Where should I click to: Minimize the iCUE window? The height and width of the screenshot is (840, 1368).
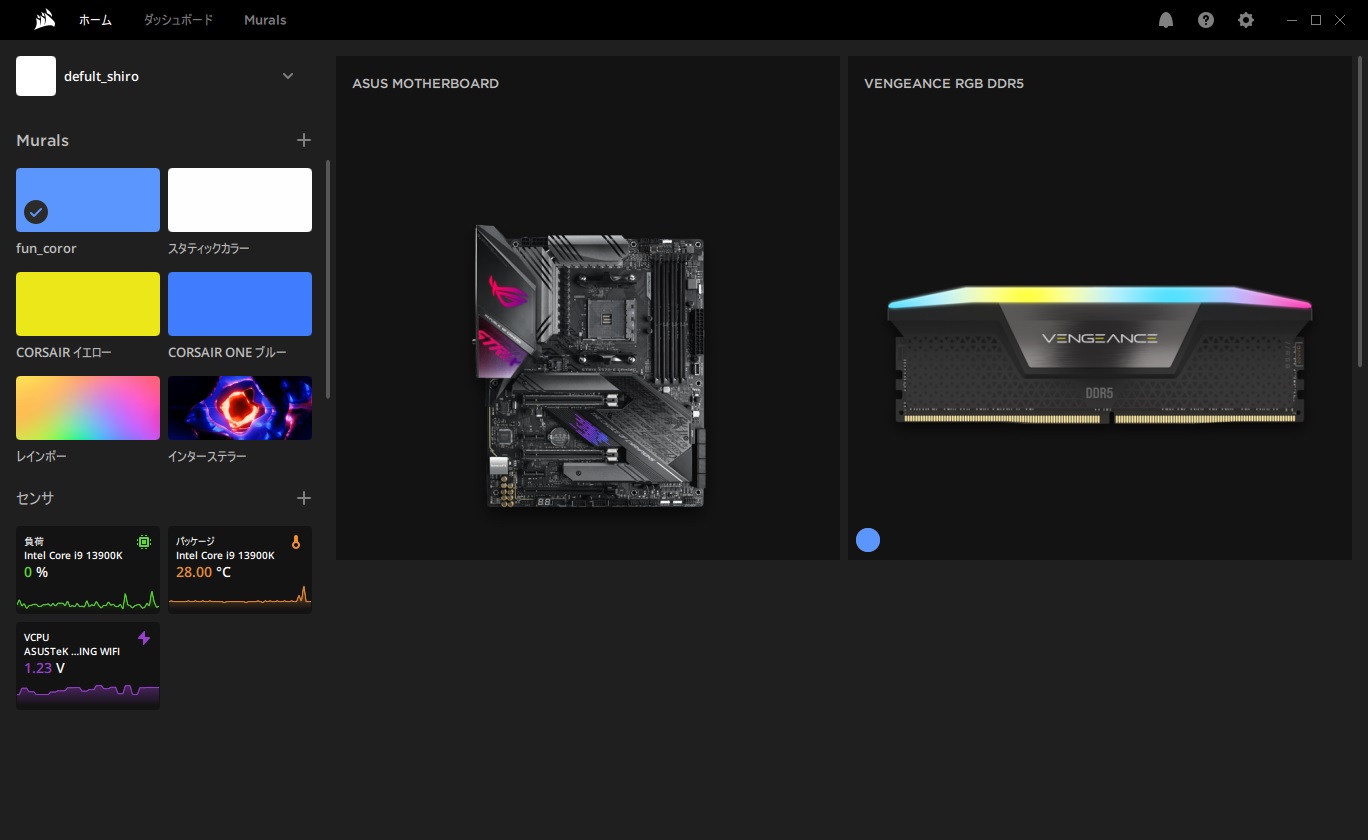(x=1293, y=20)
